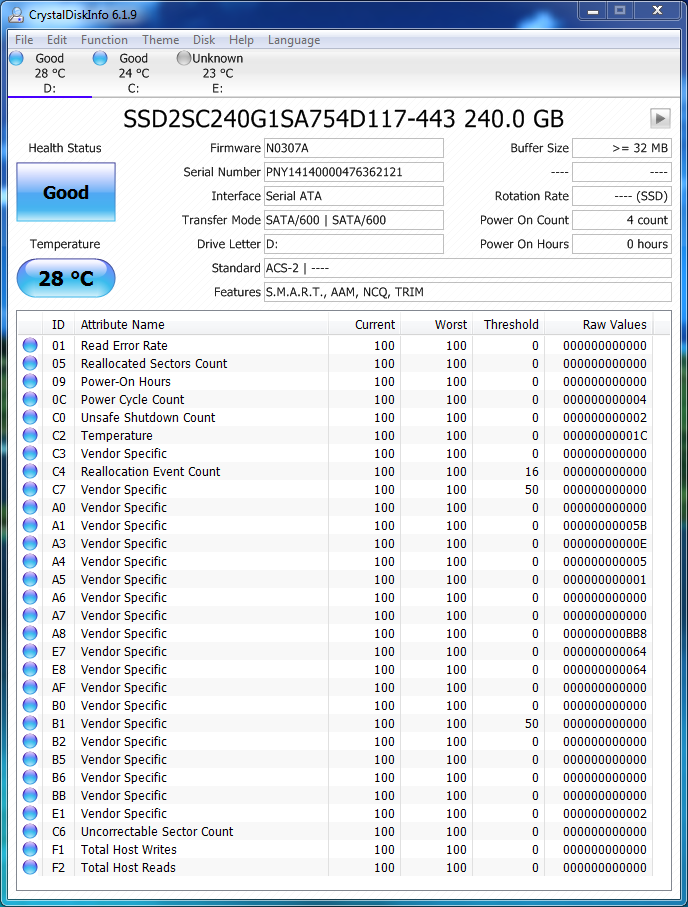Click the Serial Number field
688x907 pixels.
[353, 172]
